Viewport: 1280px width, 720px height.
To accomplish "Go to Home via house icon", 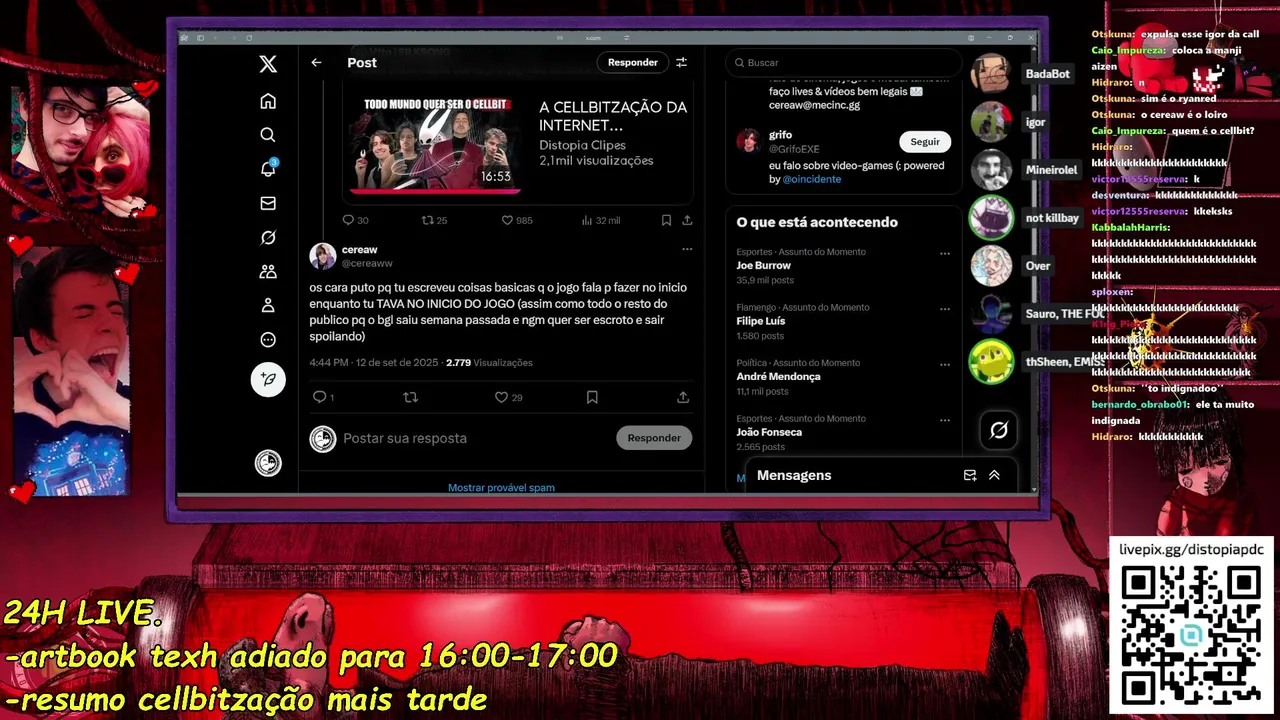I will pos(268,101).
